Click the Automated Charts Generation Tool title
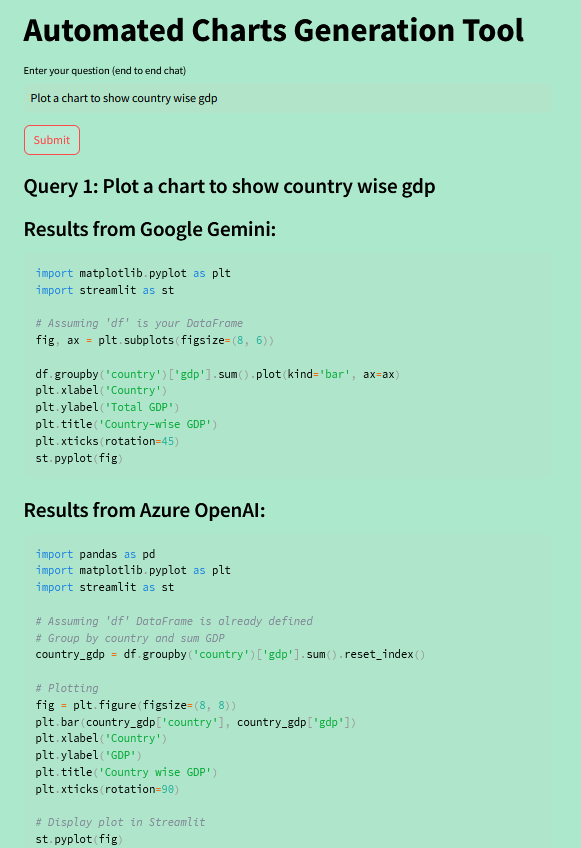The height and width of the screenshot is (848, 581). coord(273,30)
